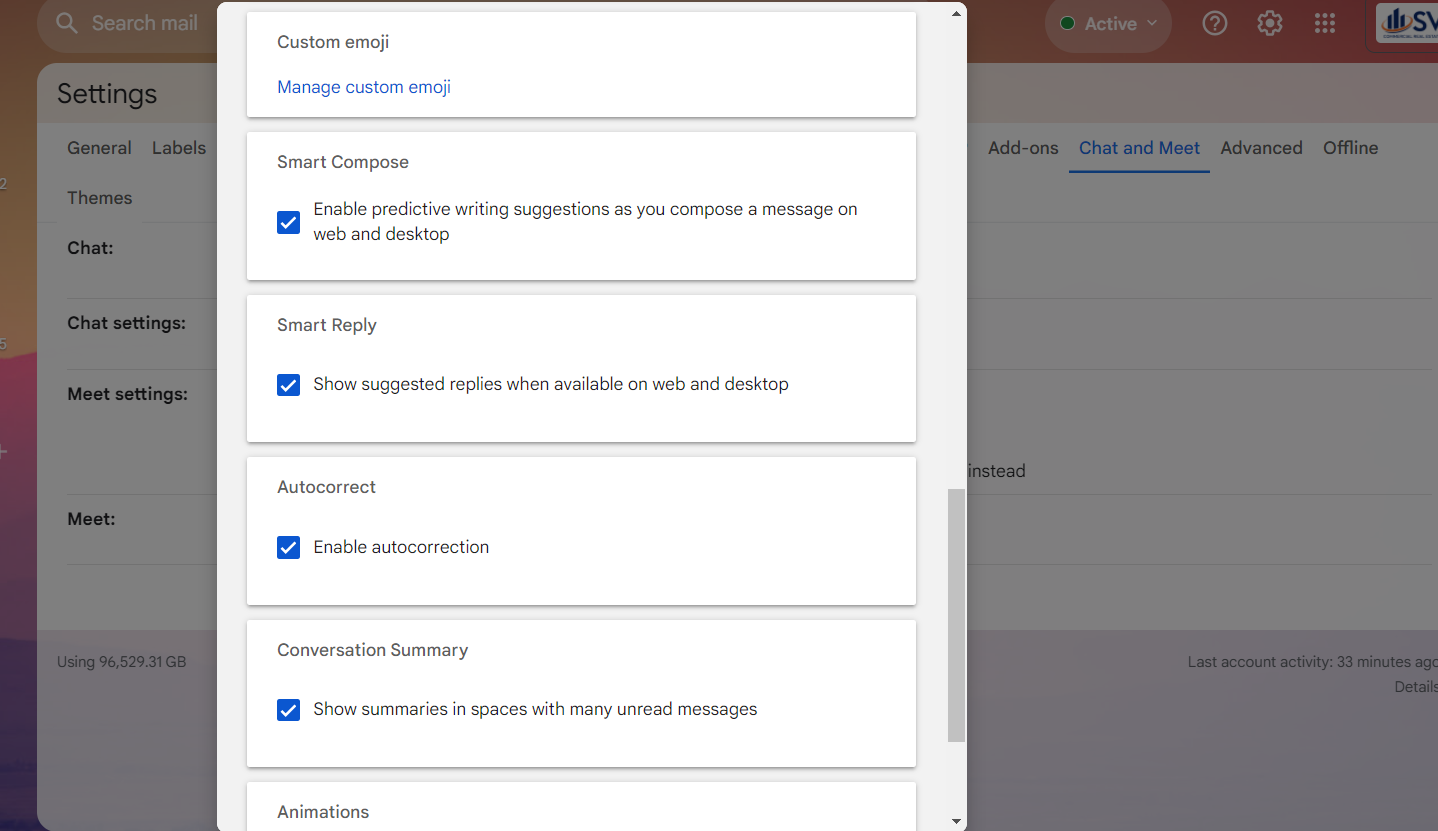Click the scroll down arrow in dialog
Image resolution: width=1438 pixels, height=831 pixels.
956,821
